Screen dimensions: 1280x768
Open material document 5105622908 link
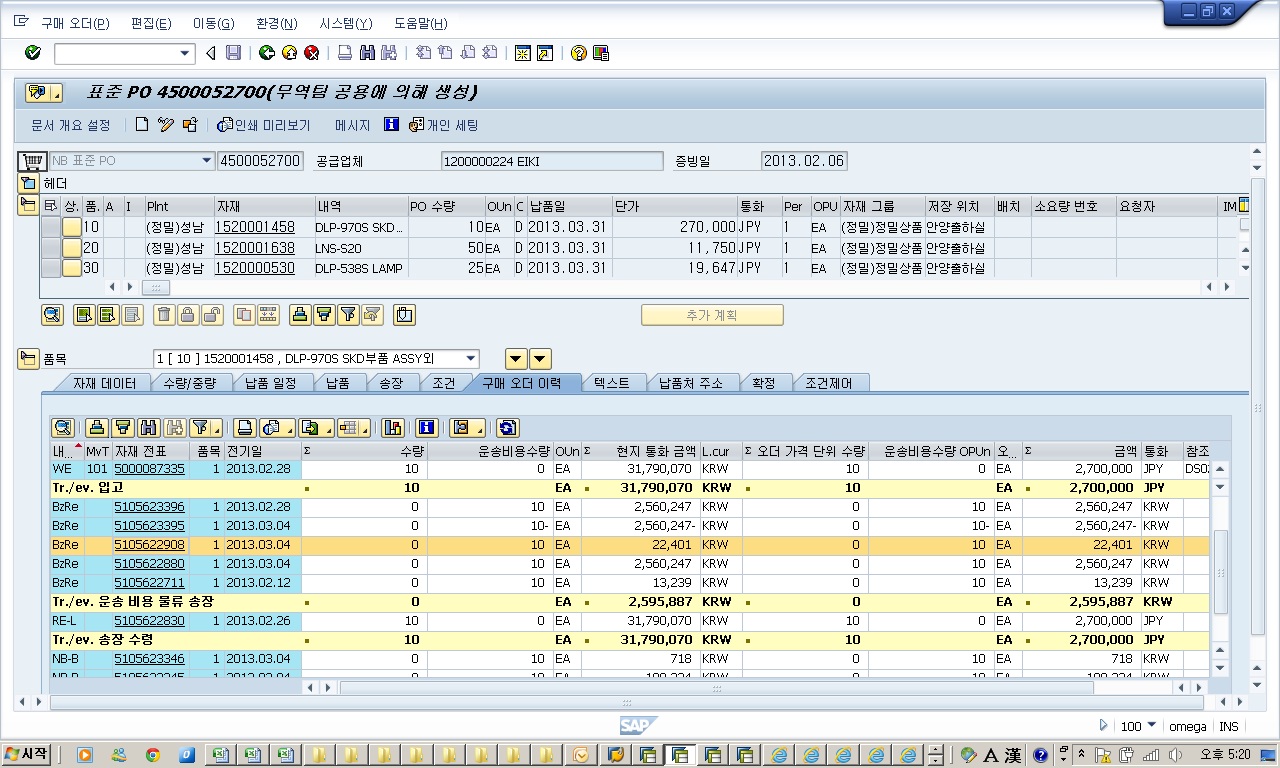coord(149,545)
